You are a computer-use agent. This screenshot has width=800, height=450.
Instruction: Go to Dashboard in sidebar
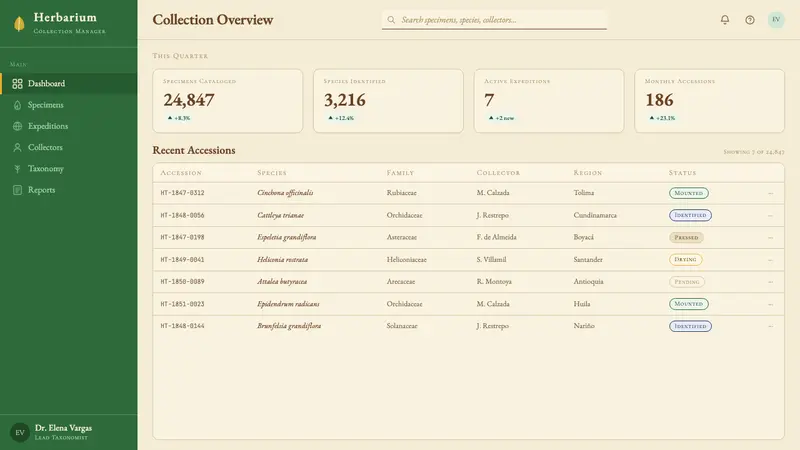(69, 84)
